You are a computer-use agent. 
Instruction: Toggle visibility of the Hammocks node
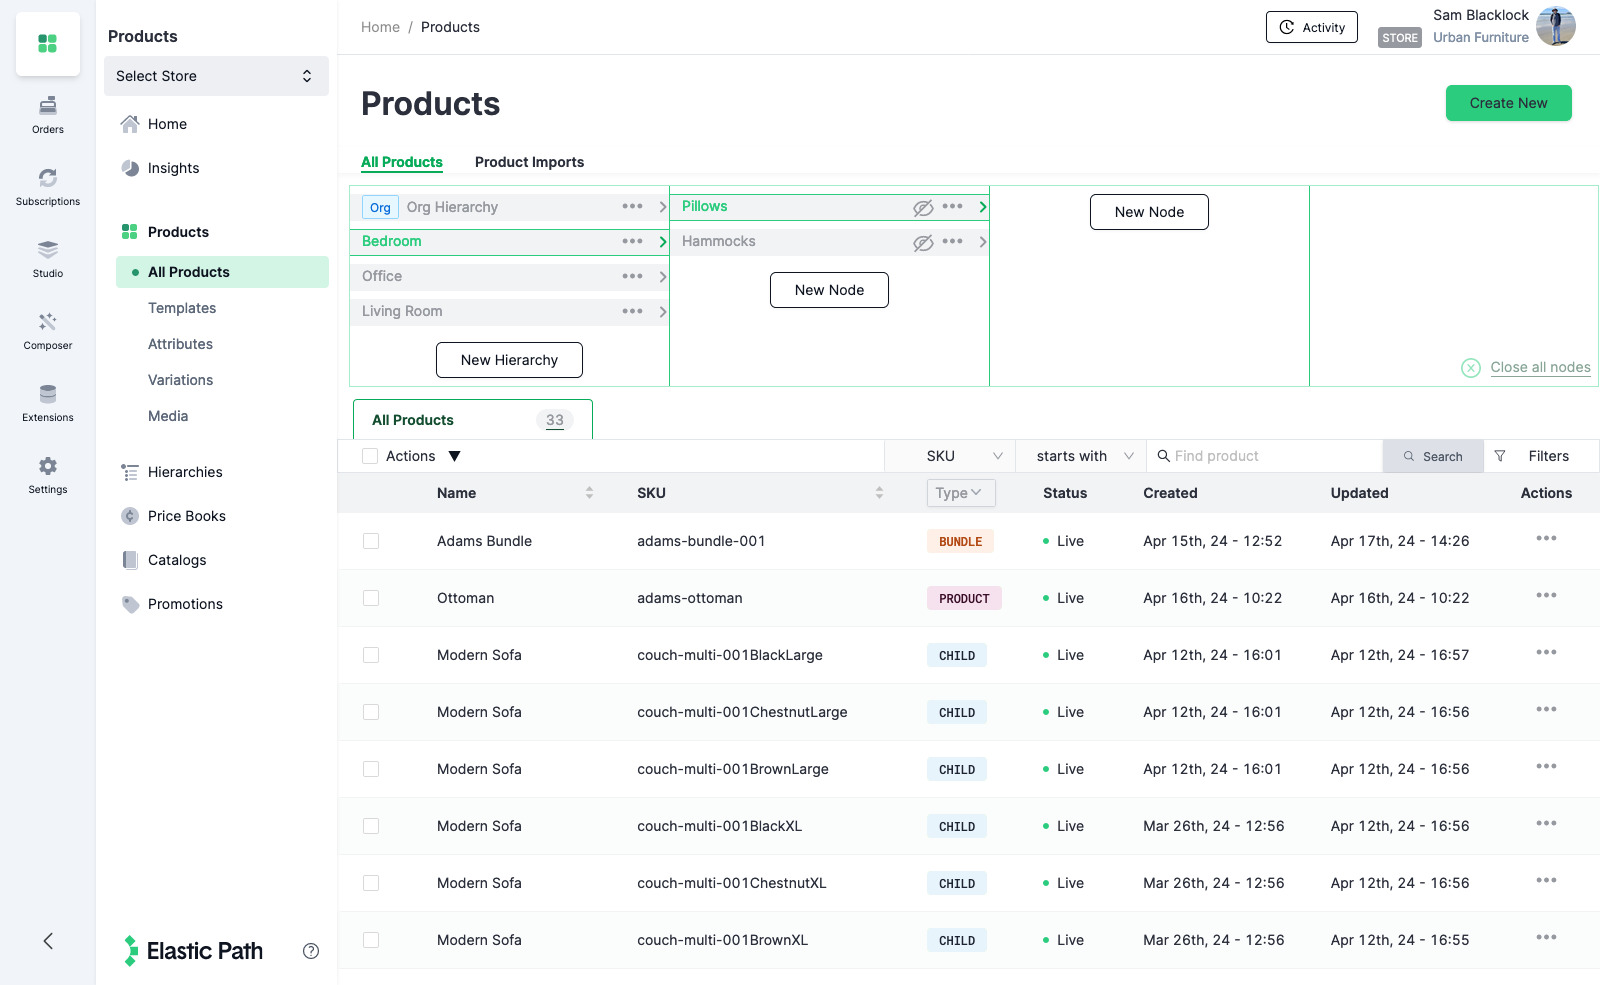coord(922,241)
